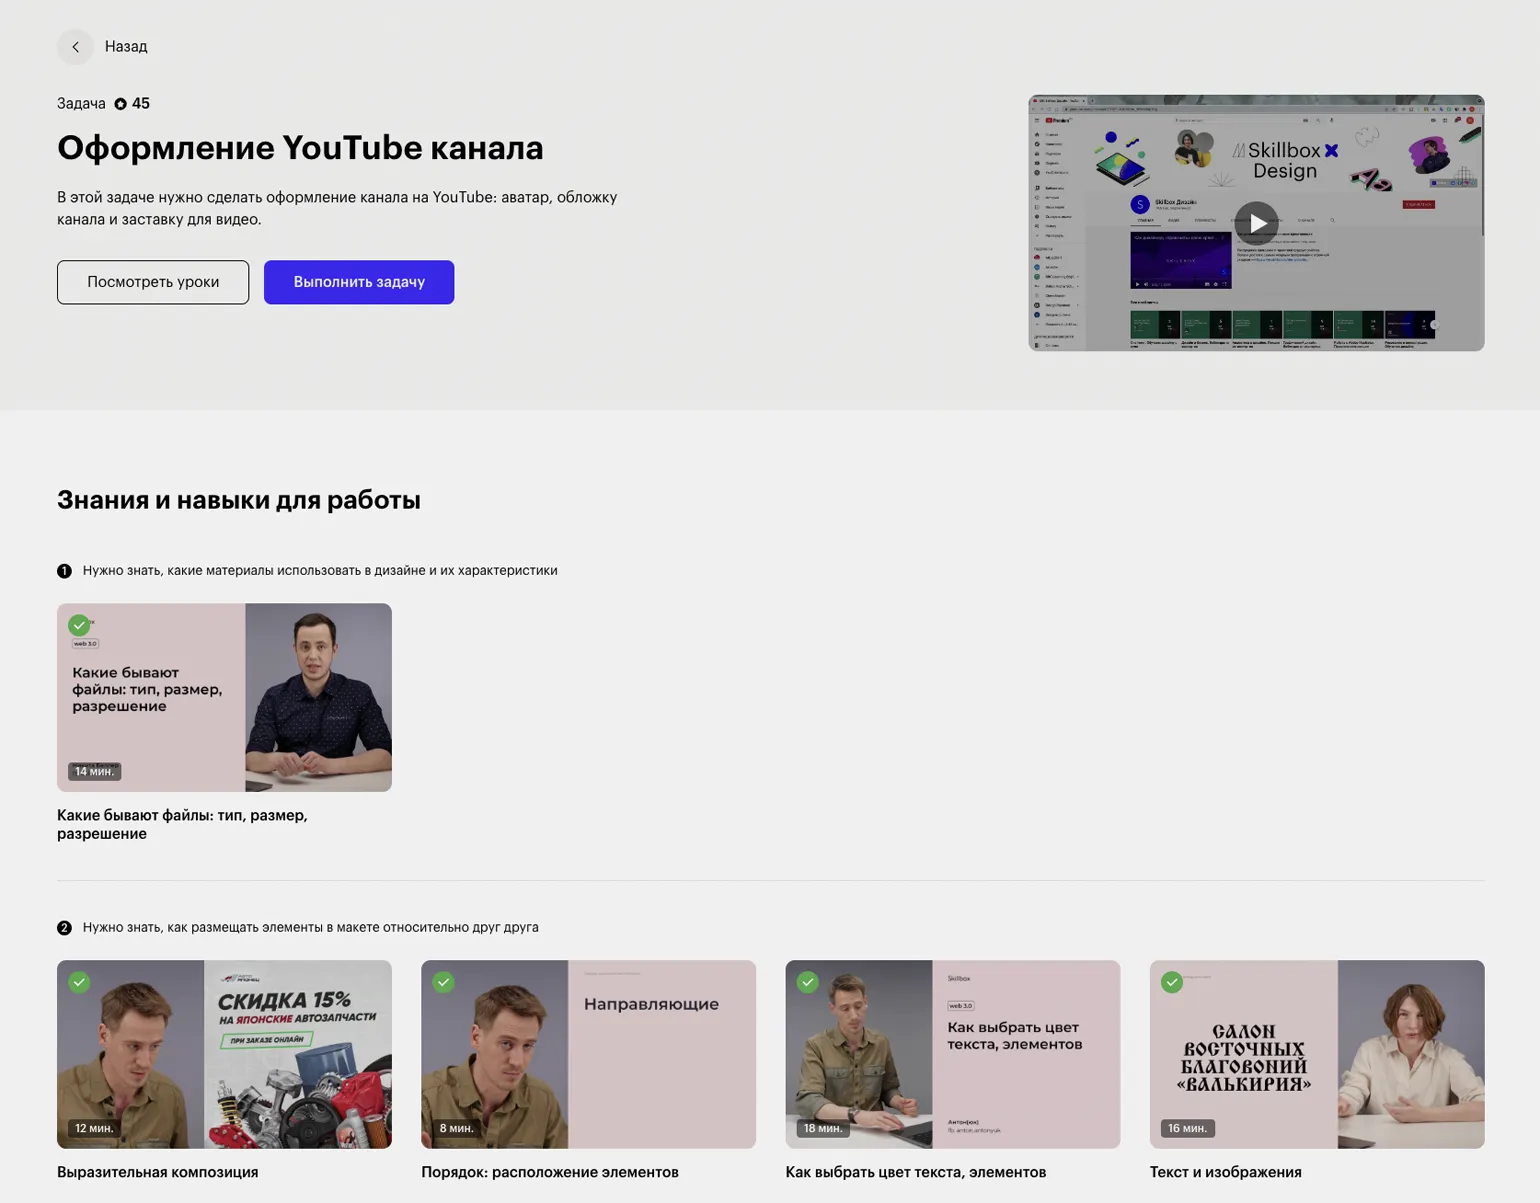The height and width of the screenshot is (1203, 1540).
Task: Open the 'Салон восточных благовоний' lesson thumbnail
Action: 1316,1054
